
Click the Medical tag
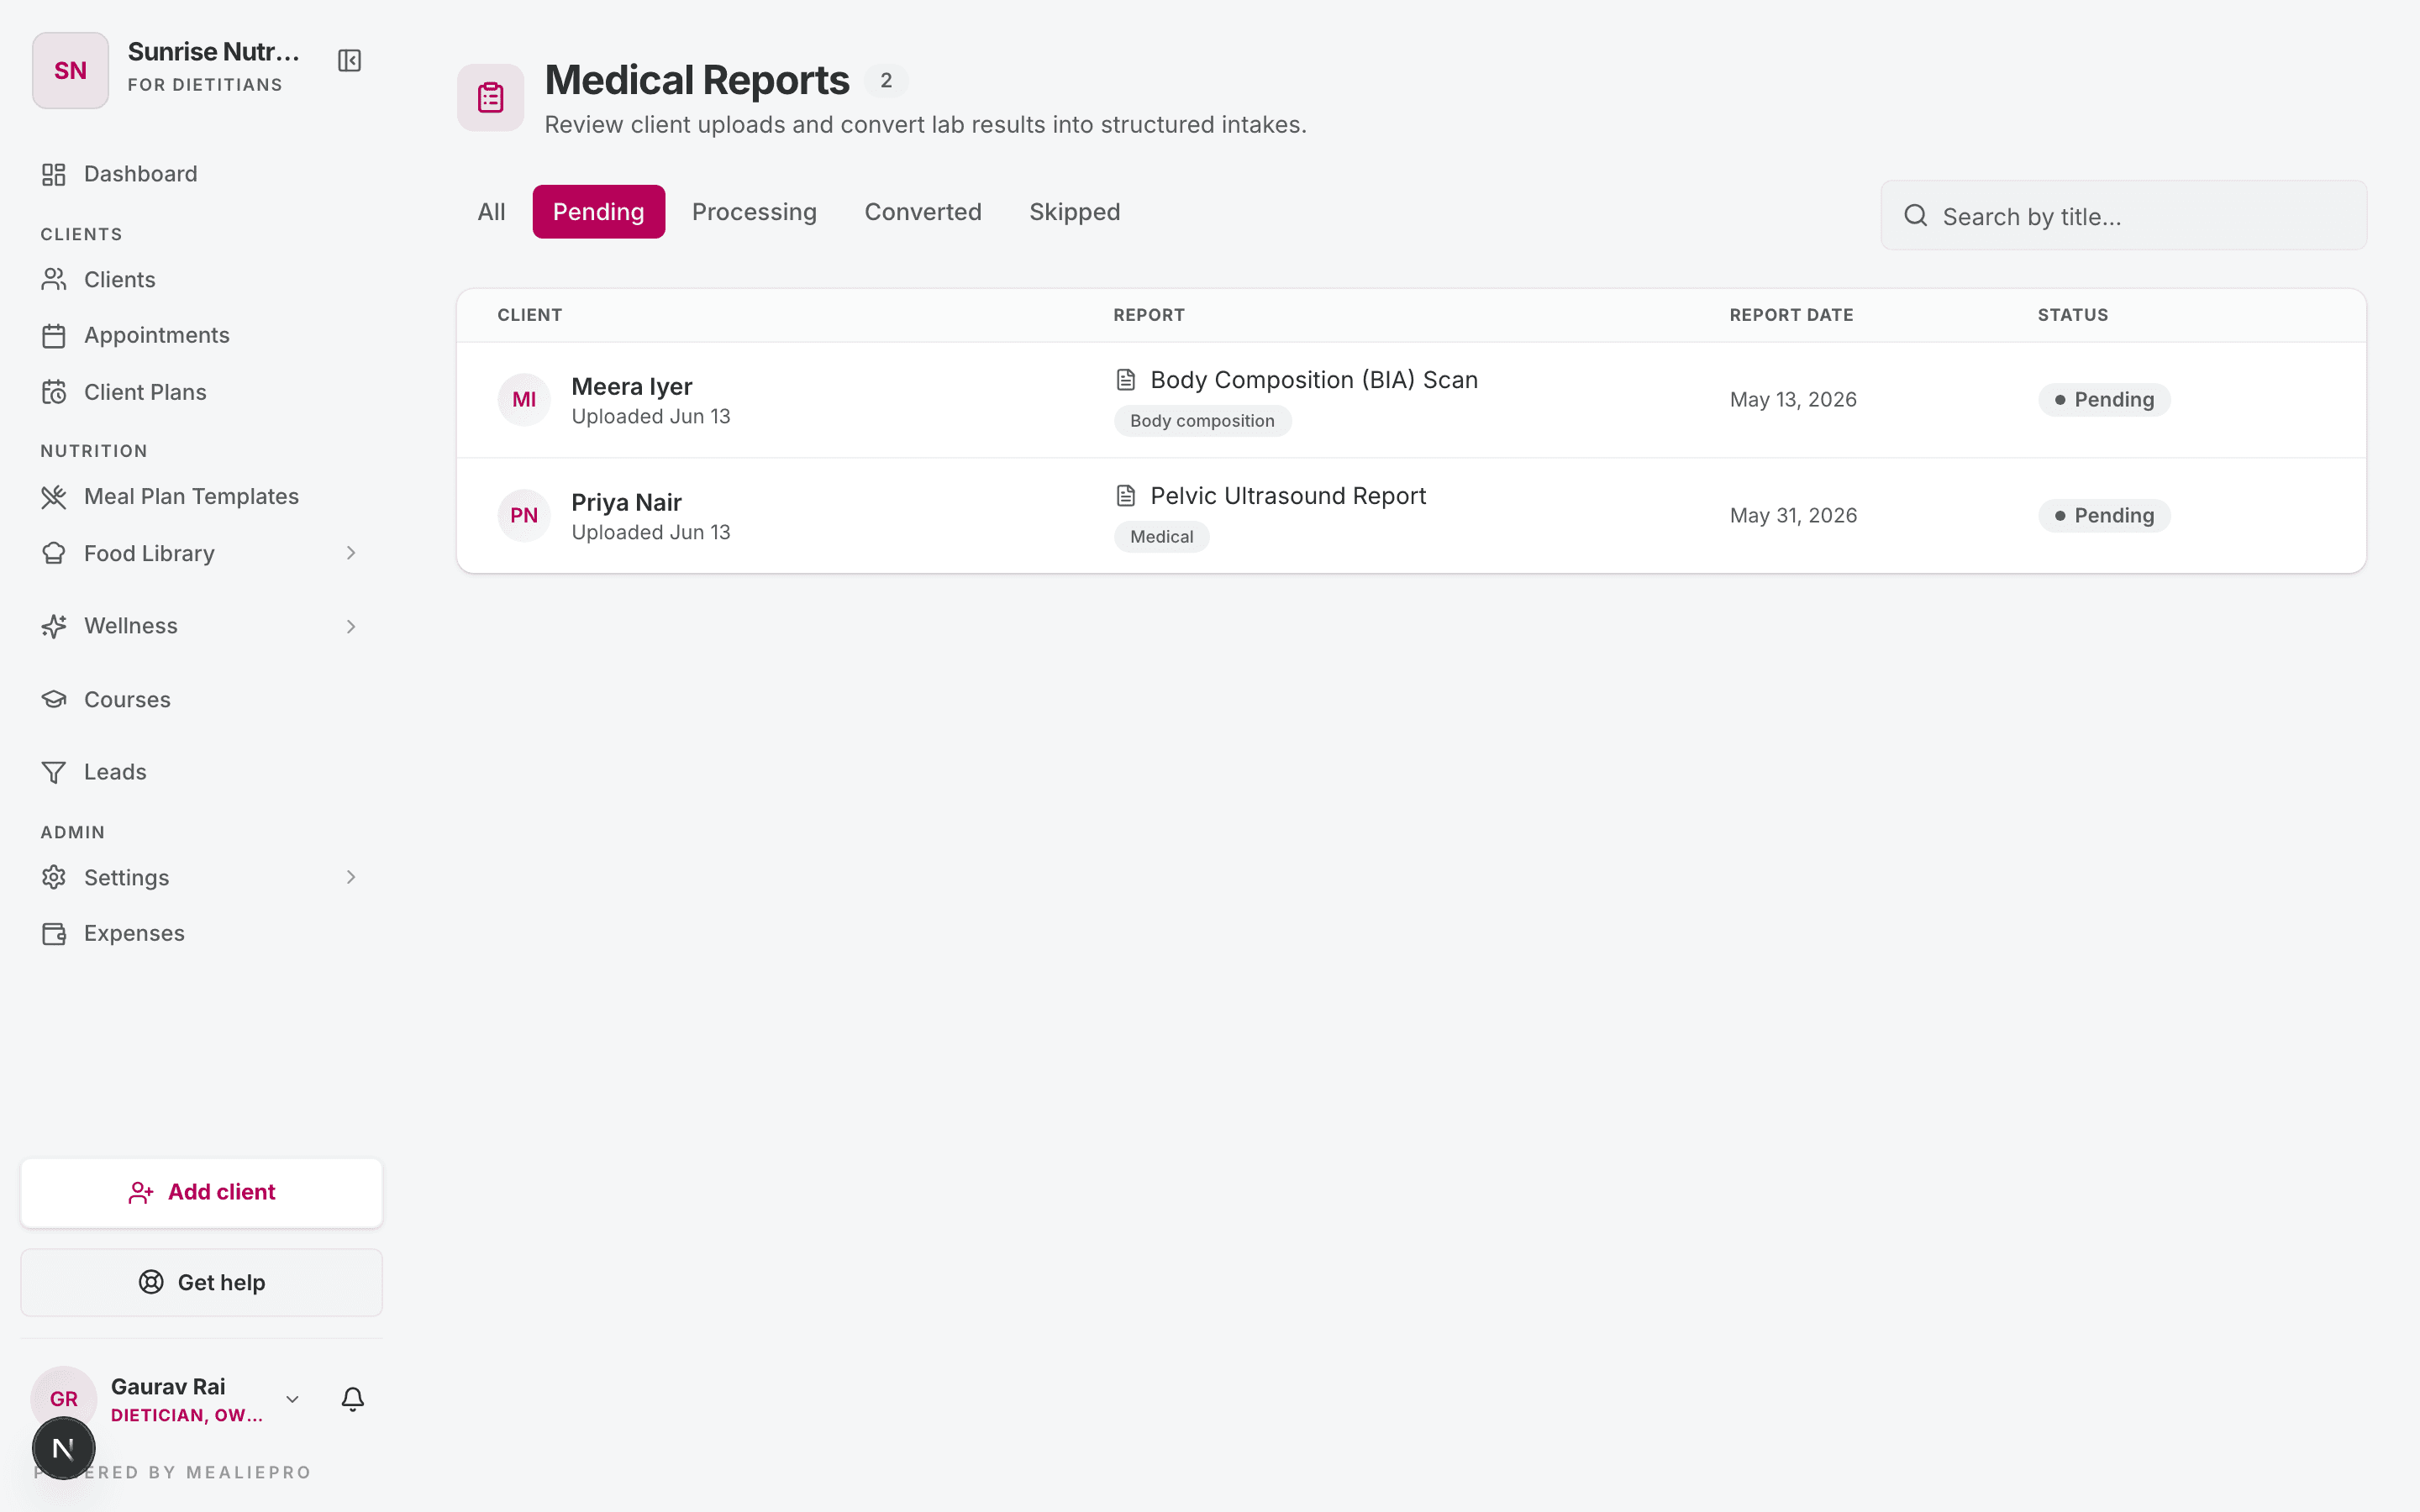[x=1161, y=537]
